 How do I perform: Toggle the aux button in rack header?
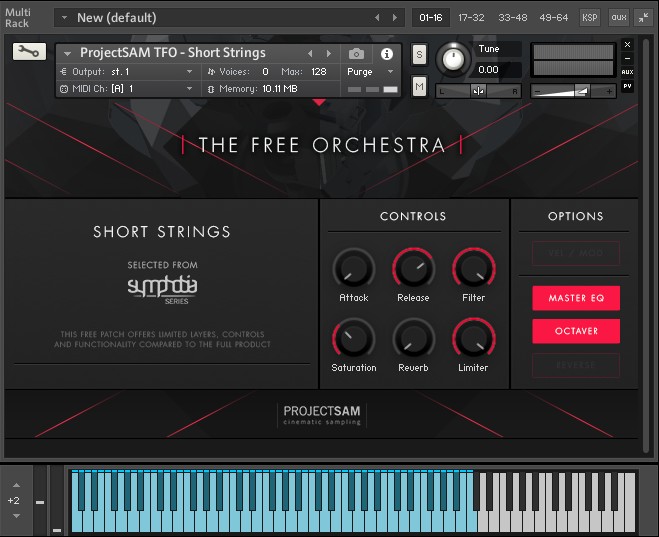click(x=619, y=18)
